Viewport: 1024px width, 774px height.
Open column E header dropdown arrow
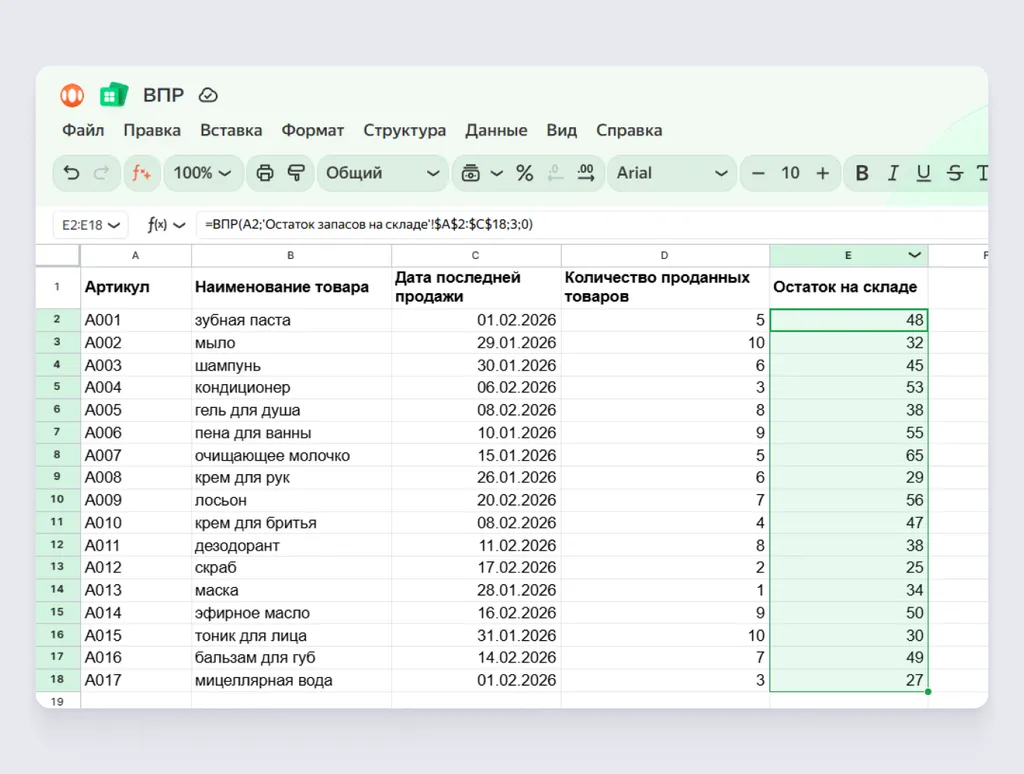tap(915, 255)
